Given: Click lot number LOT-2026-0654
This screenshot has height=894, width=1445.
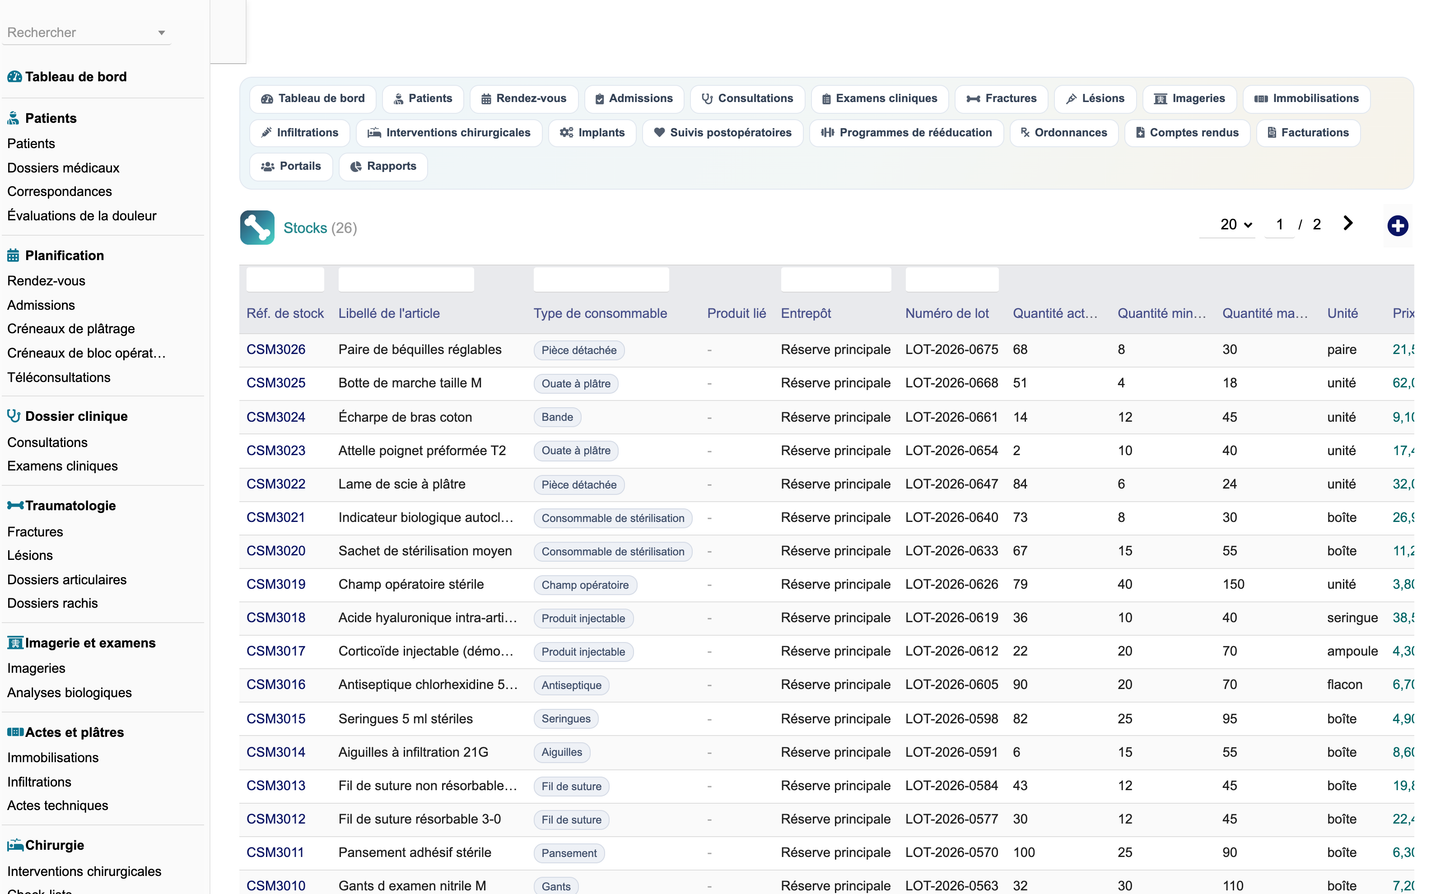Looking at the screenshot, I should (952, 451).
